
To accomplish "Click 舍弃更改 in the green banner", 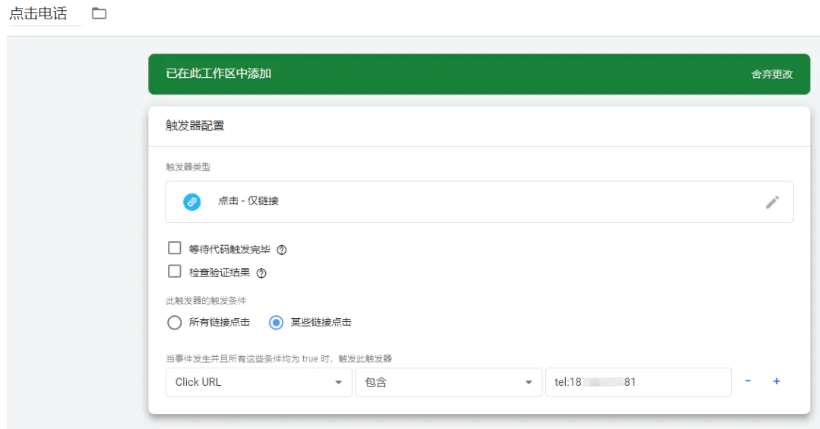I will [x=772, y=74].
